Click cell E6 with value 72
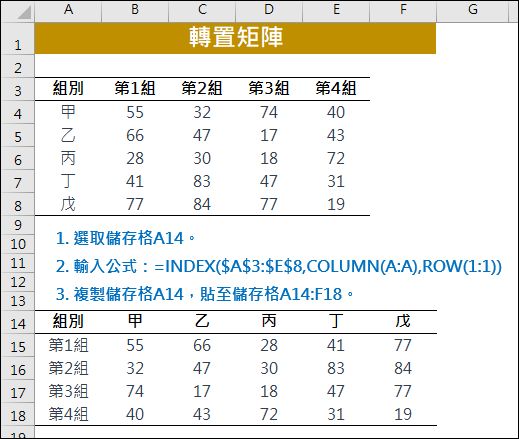 click(336, 158)
